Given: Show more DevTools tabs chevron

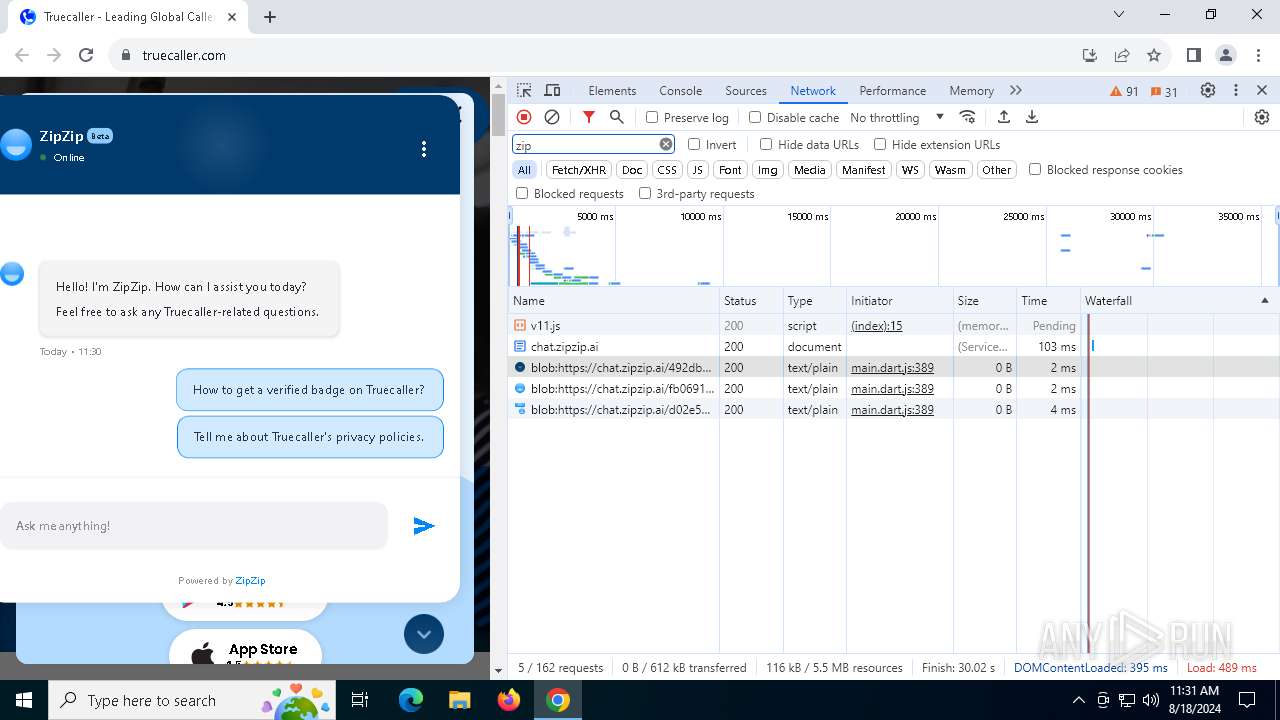Looking at the screenshot, I should coord(1016,90).
